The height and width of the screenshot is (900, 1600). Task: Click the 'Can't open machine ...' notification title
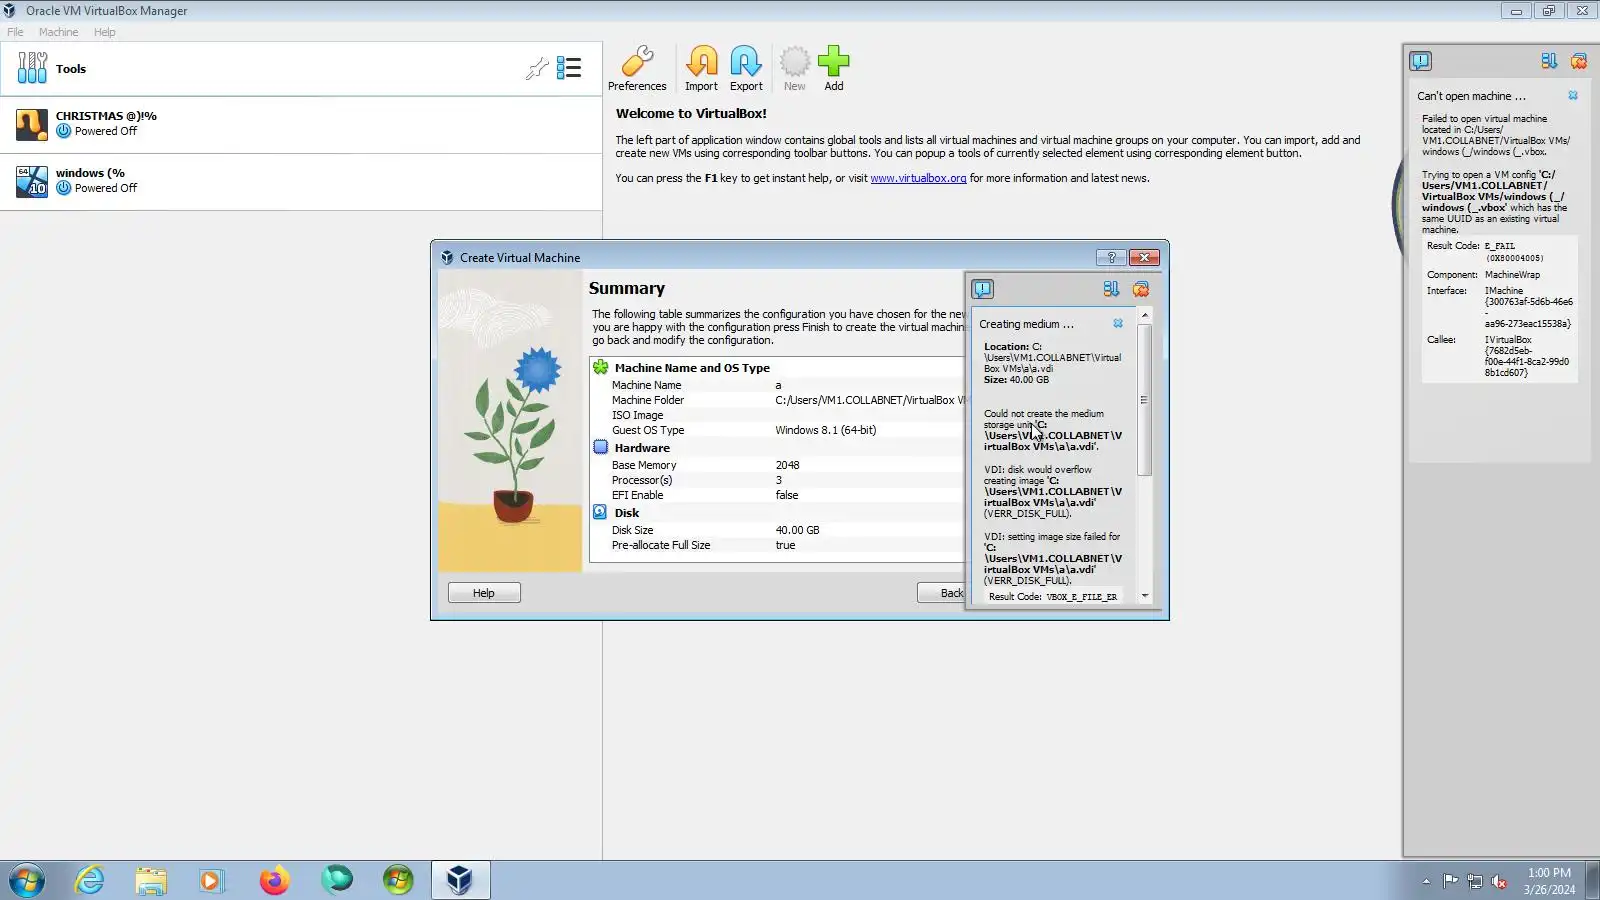click(x=1472, y=96)
